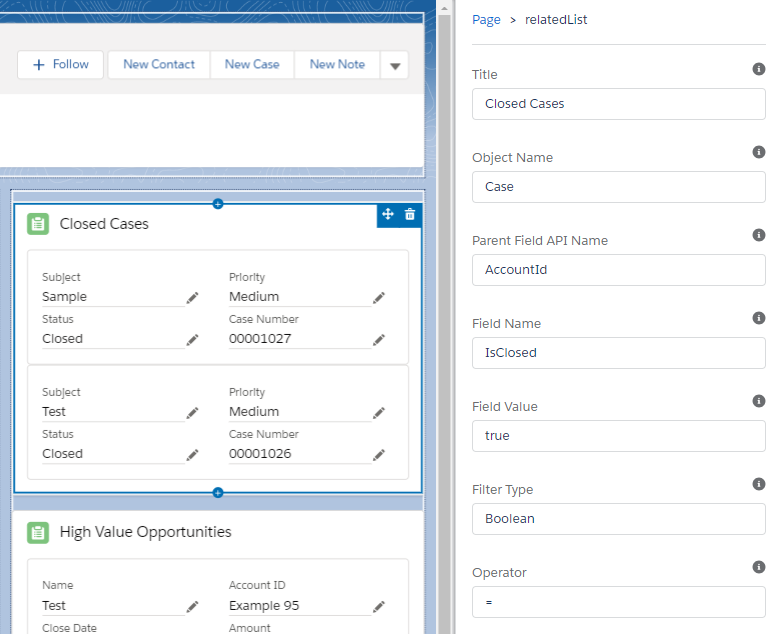This screenshot has width=779, height=634.
Task: Click the 'Example 95' account value
Action: (264, 606)
